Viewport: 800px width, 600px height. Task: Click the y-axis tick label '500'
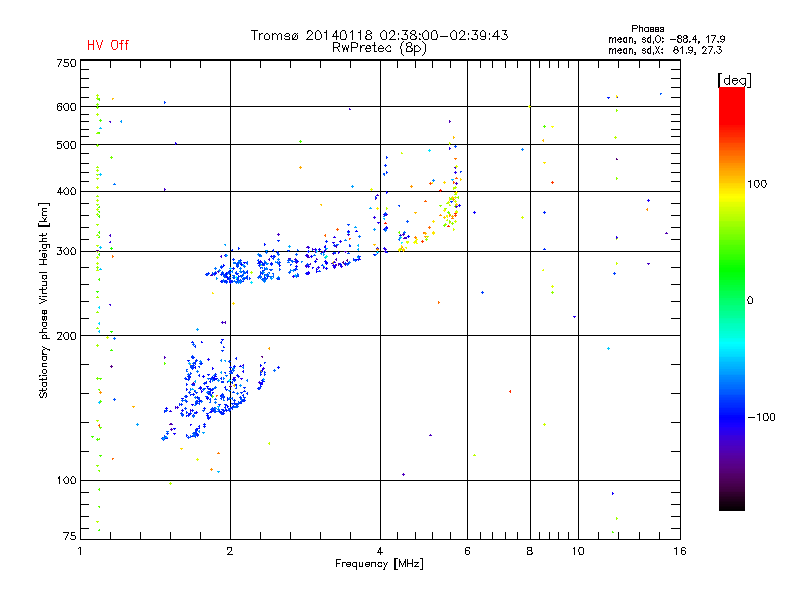point(66,145)
